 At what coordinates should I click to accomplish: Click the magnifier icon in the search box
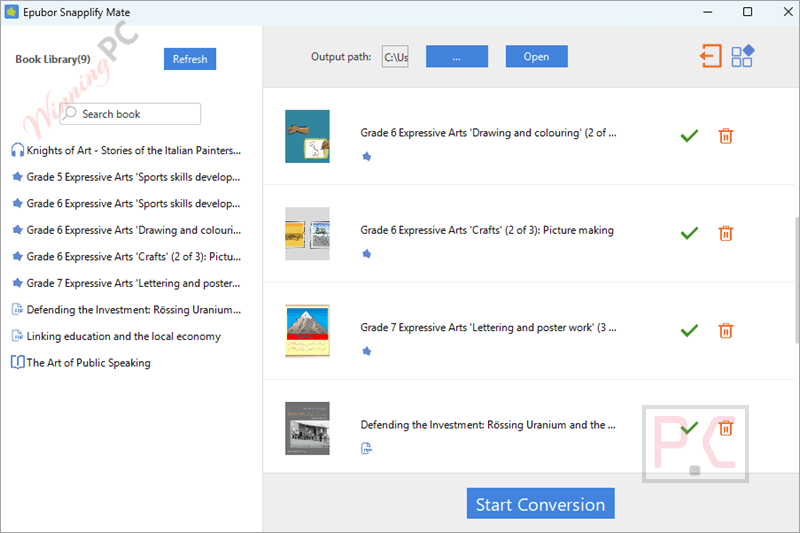coord(70,113)
